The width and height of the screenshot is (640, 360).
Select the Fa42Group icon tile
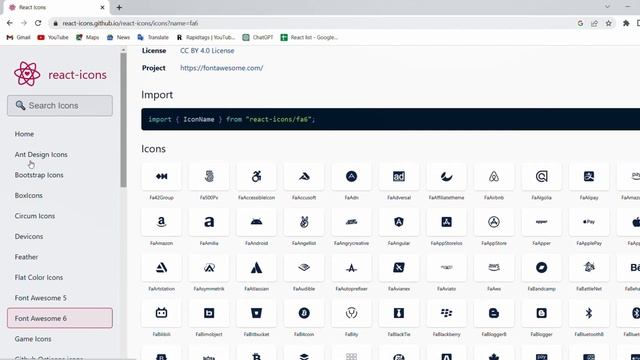(x=162, y=176)
